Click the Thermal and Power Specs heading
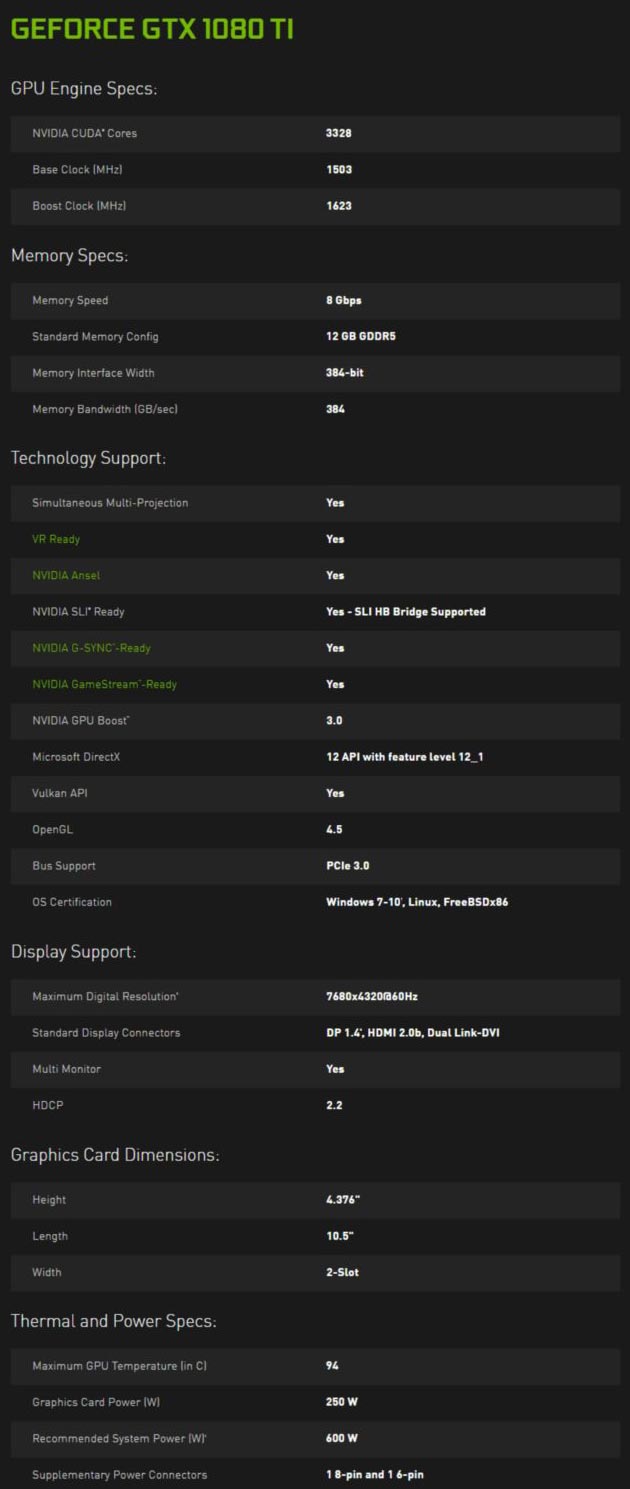The image size is (630, 1489). point(113,1321)
